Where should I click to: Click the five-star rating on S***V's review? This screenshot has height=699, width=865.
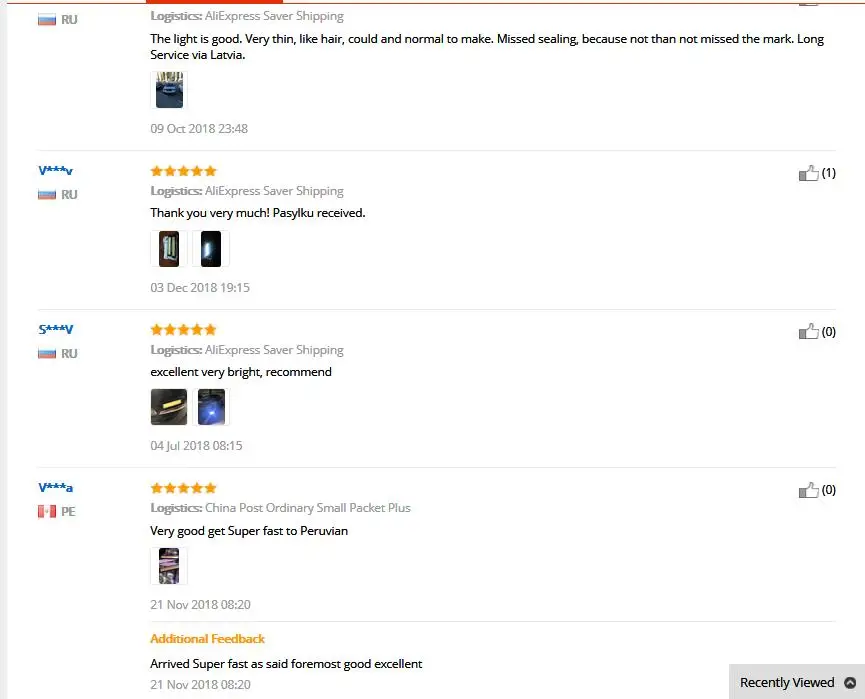pyautogui.click(x=183, y=329)
